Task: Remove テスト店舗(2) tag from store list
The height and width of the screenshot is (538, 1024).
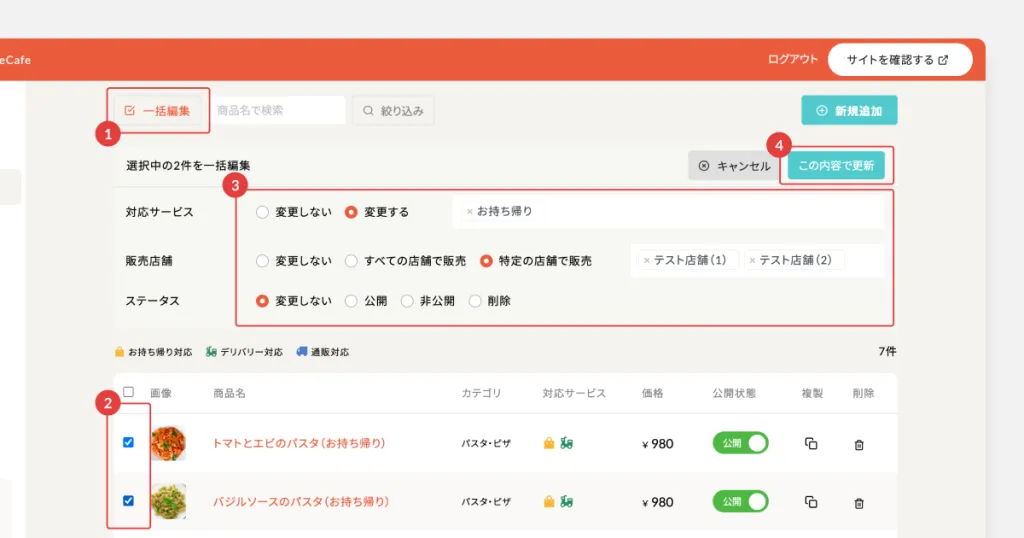Action: 752,260
